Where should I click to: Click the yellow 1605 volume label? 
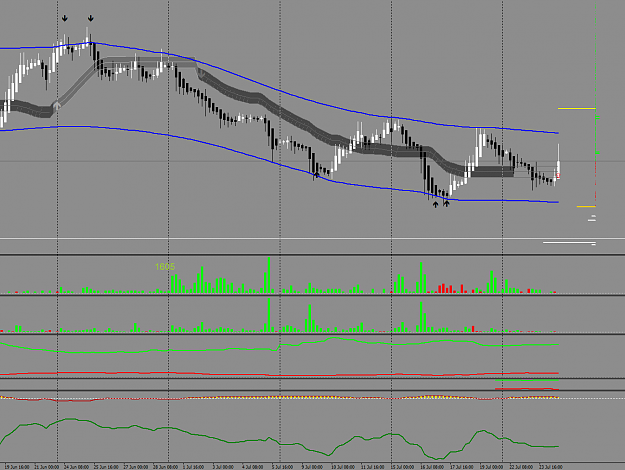click(x=165, y=267)
